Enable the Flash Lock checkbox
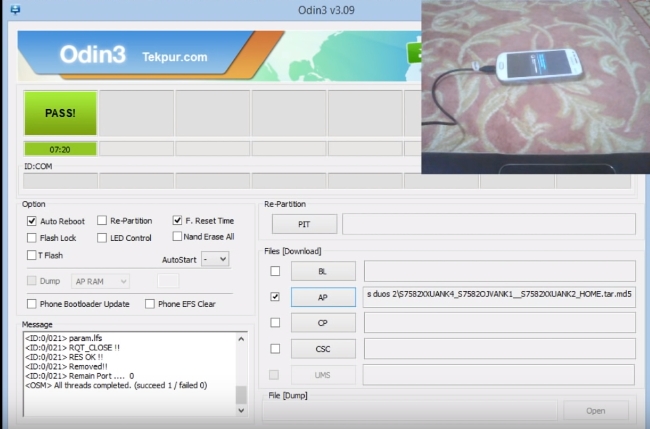Viewport: 650px width, 429px height. 32,238
